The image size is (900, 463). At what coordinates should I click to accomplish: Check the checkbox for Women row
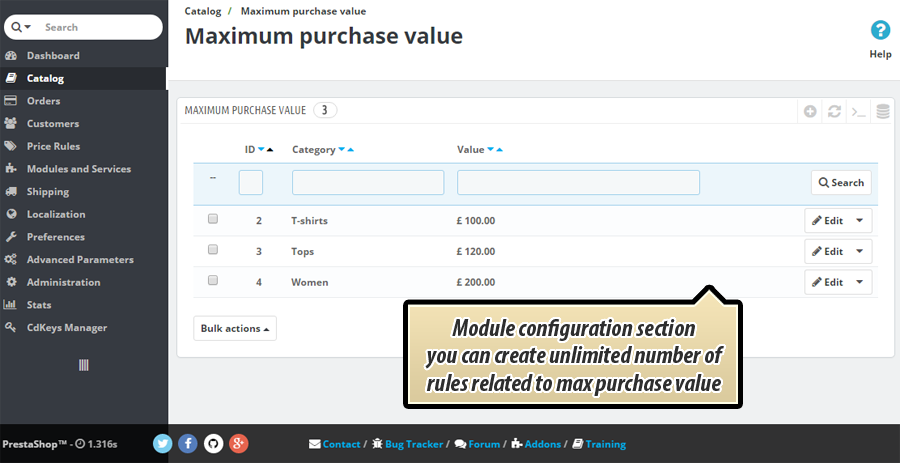(x=213, y=281)
